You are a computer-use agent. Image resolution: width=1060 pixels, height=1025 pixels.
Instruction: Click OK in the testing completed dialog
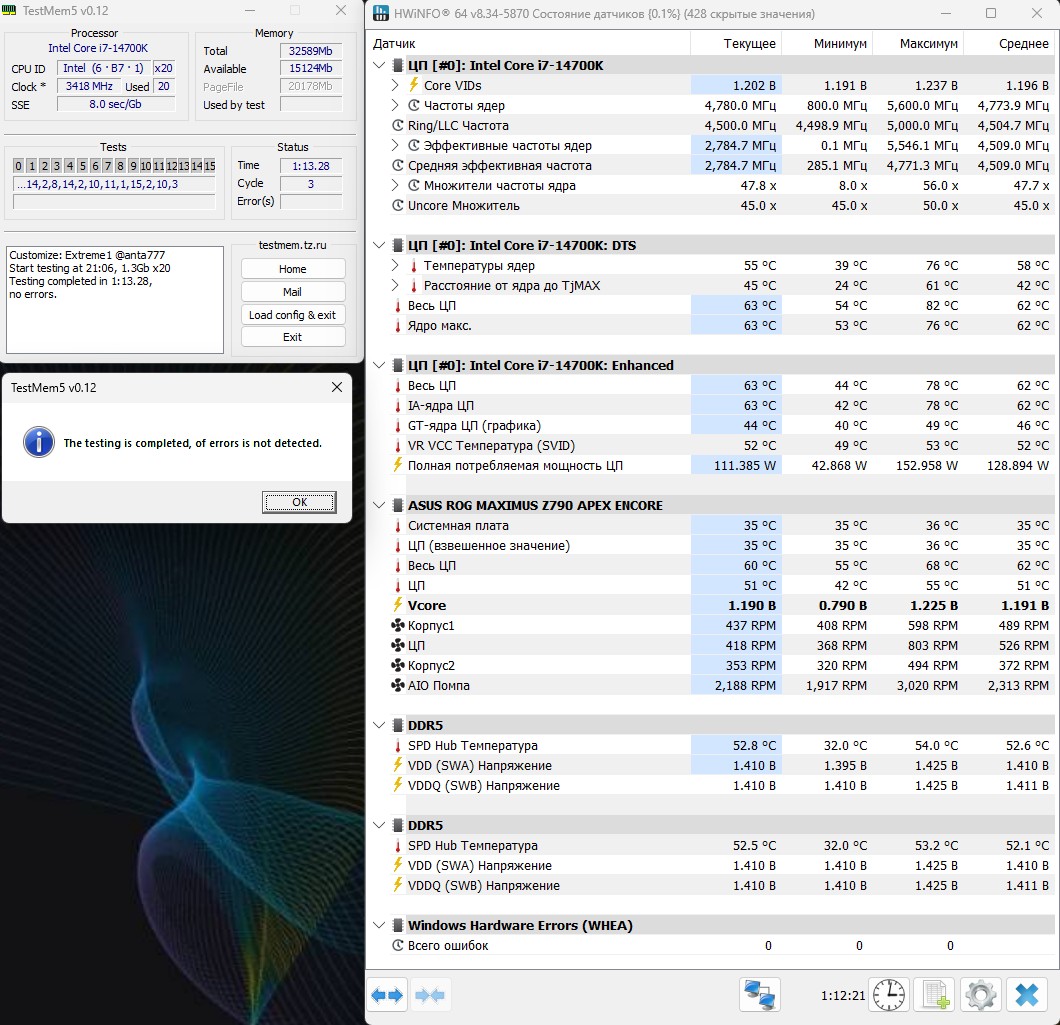(299, 502)
